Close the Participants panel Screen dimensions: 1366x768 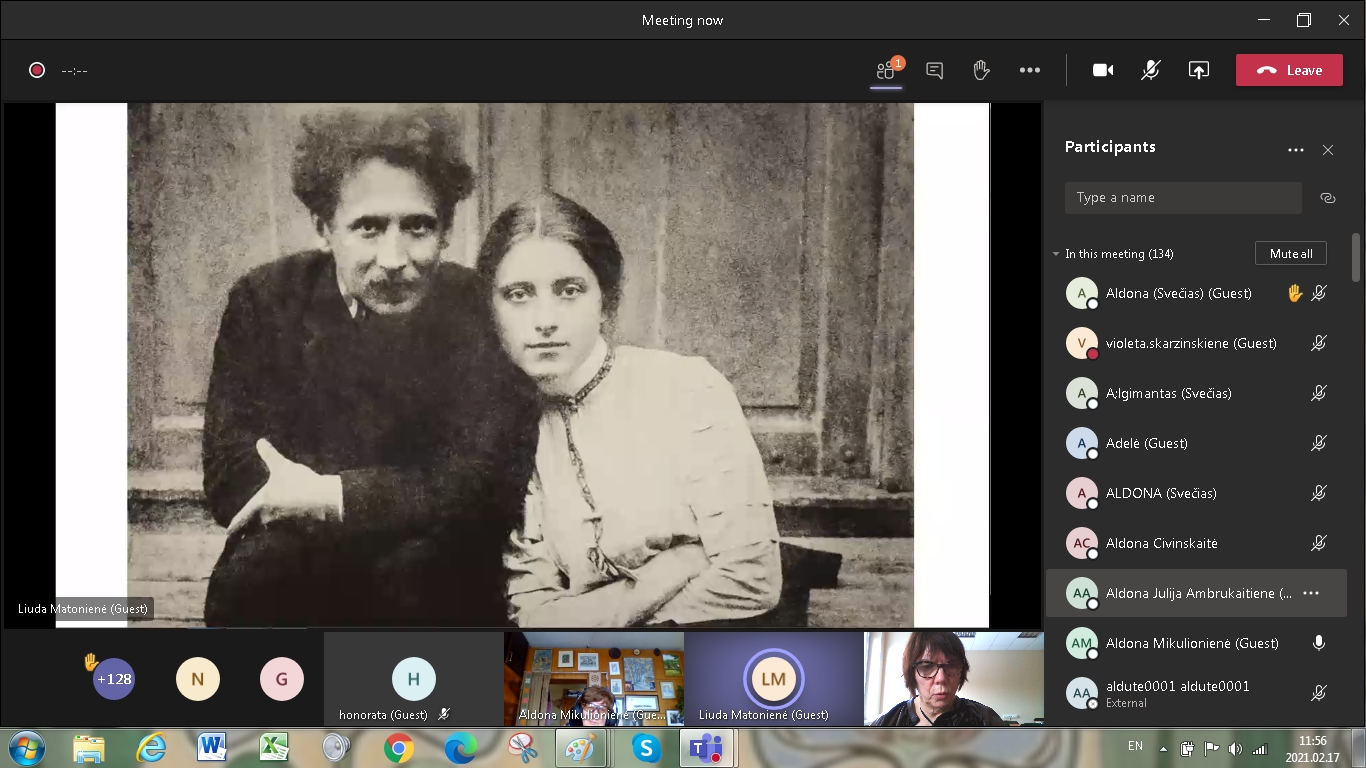1328,150
